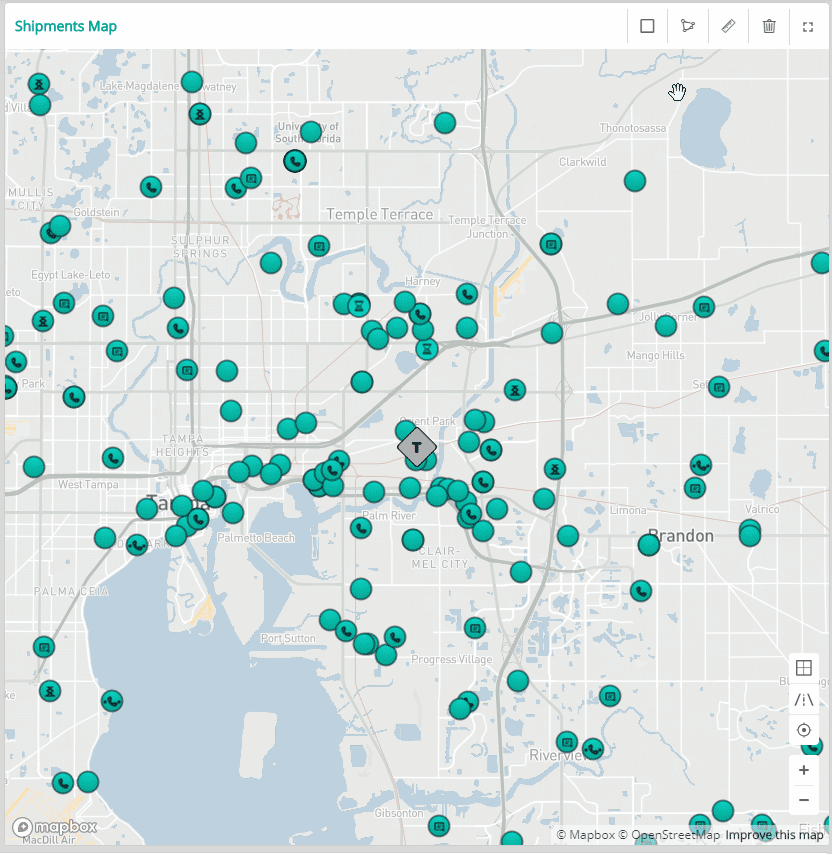832x854 pixels.
Task: Select the phone marker in Tampa Heights
Action: (x=113, y=458)
